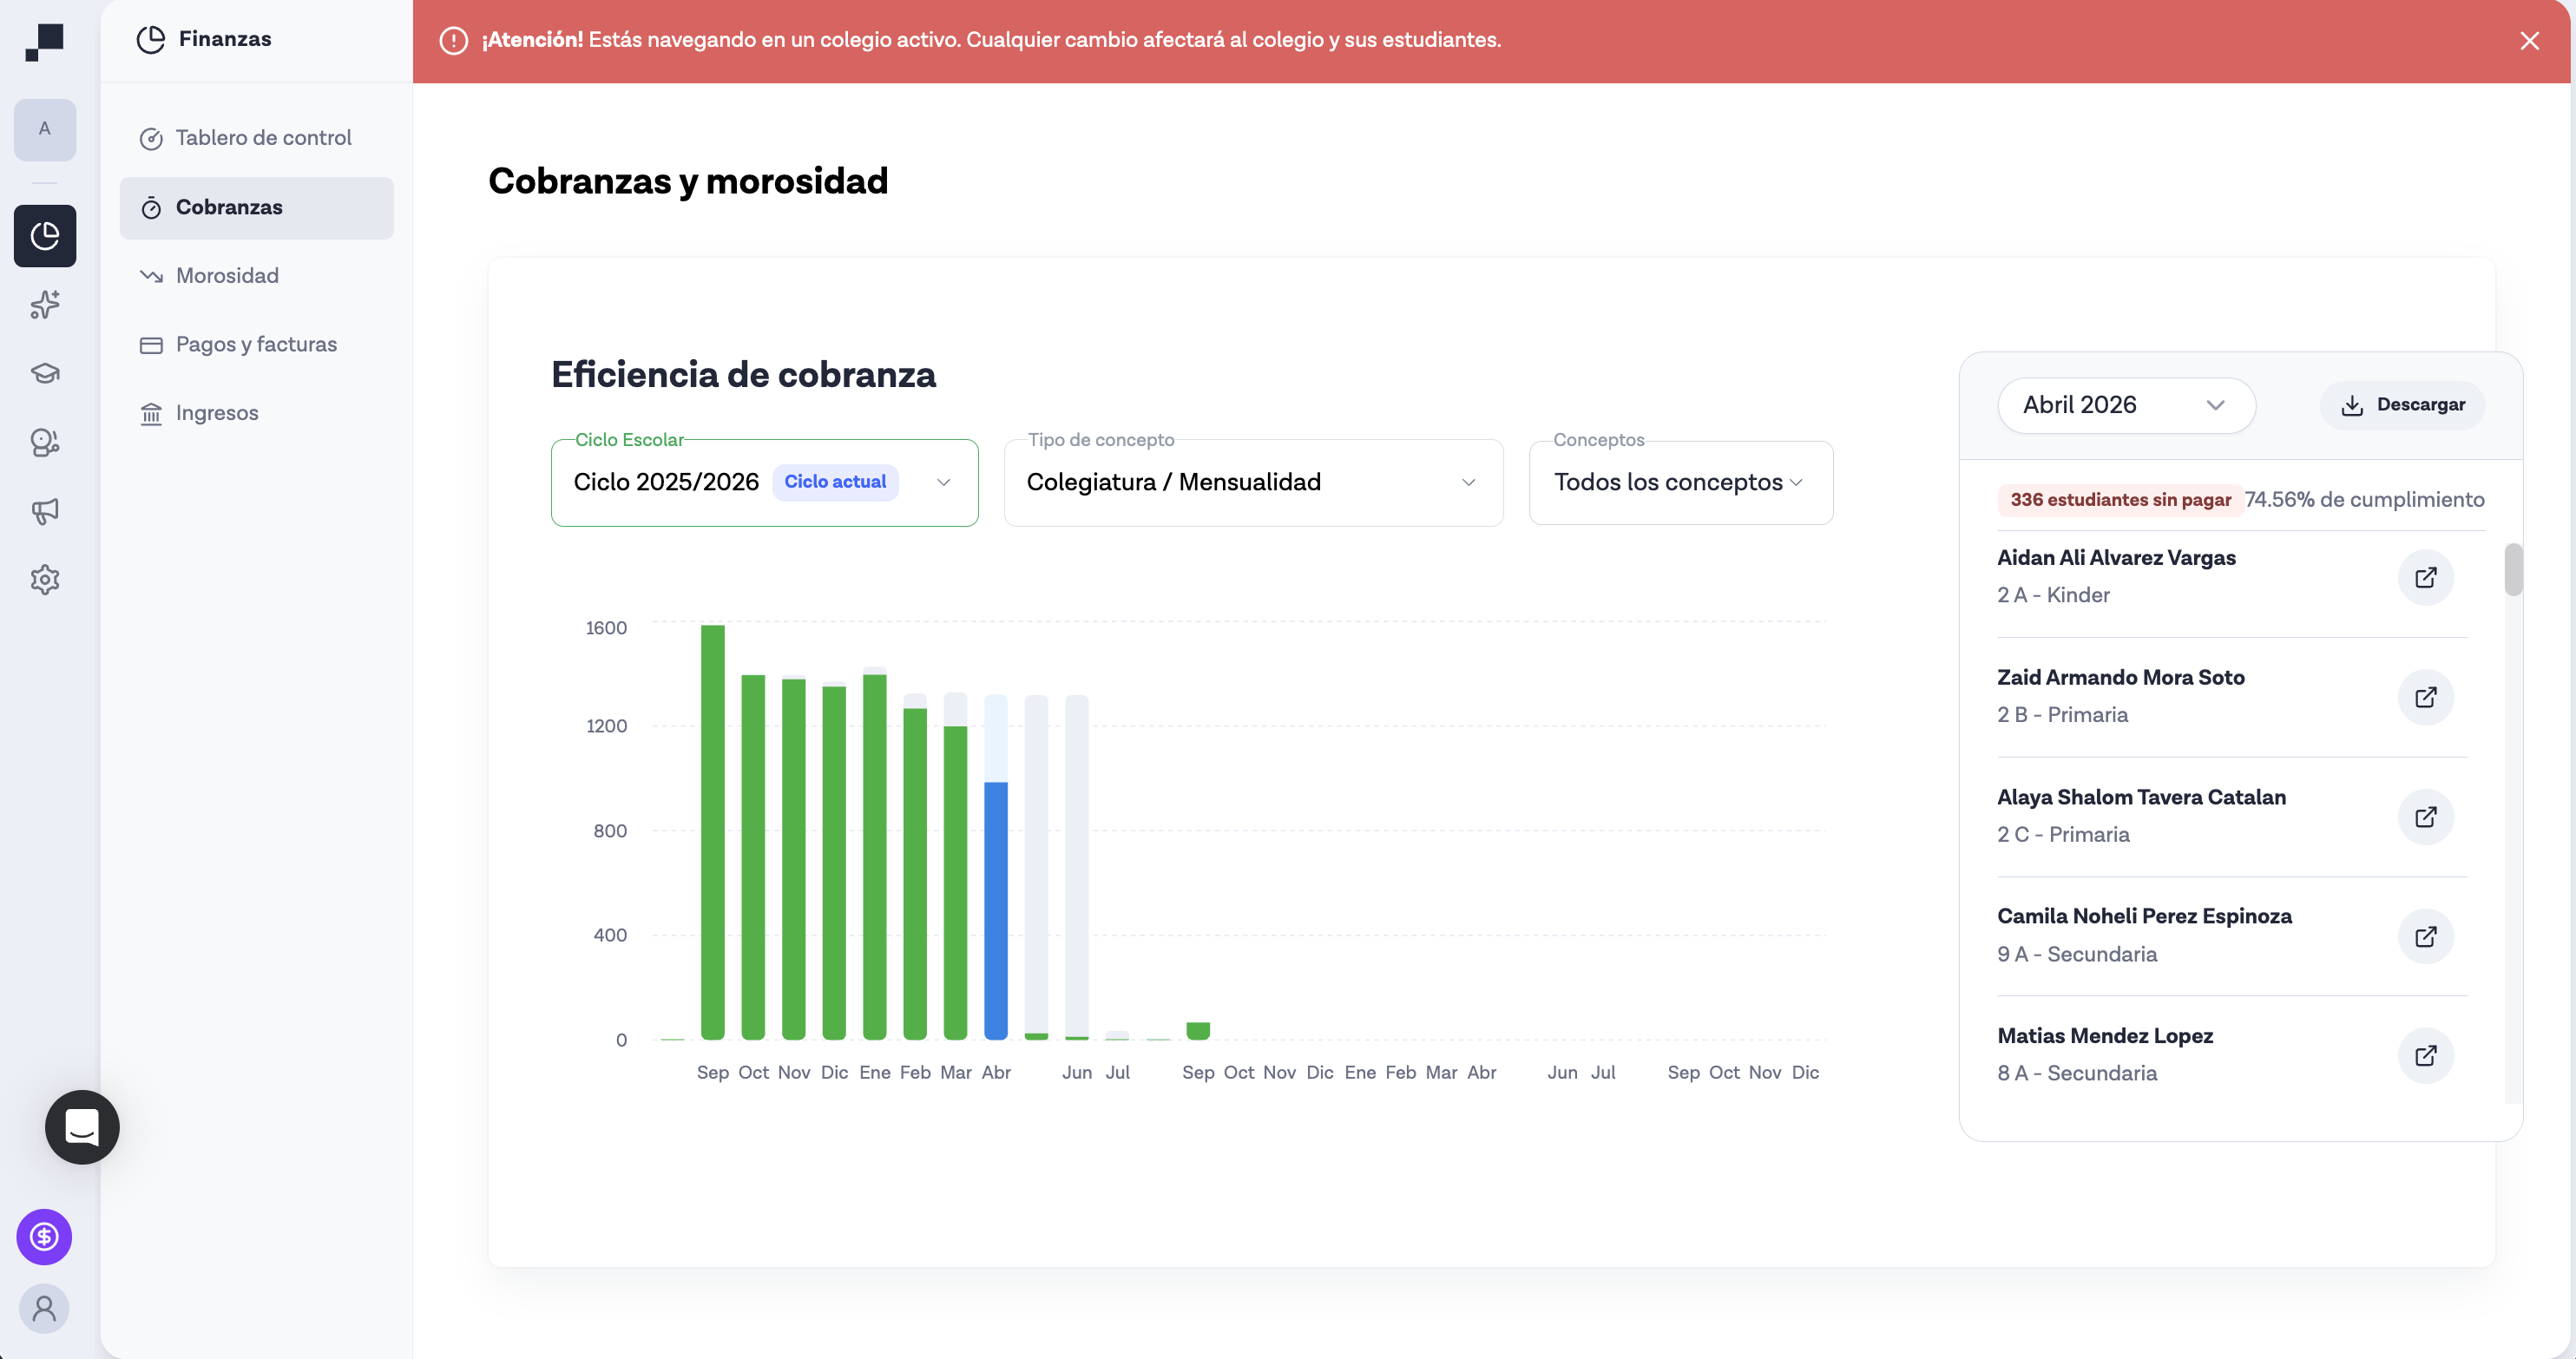Click the purple dollar sign icon
2576x1359 pixels.
click(x=45, y=1237)
